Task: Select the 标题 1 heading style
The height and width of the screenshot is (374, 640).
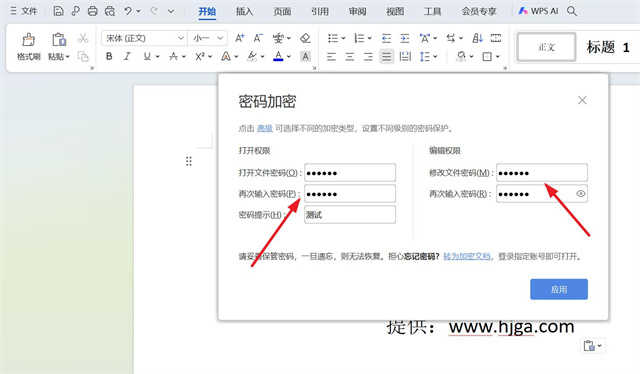Action: point(608,47)
